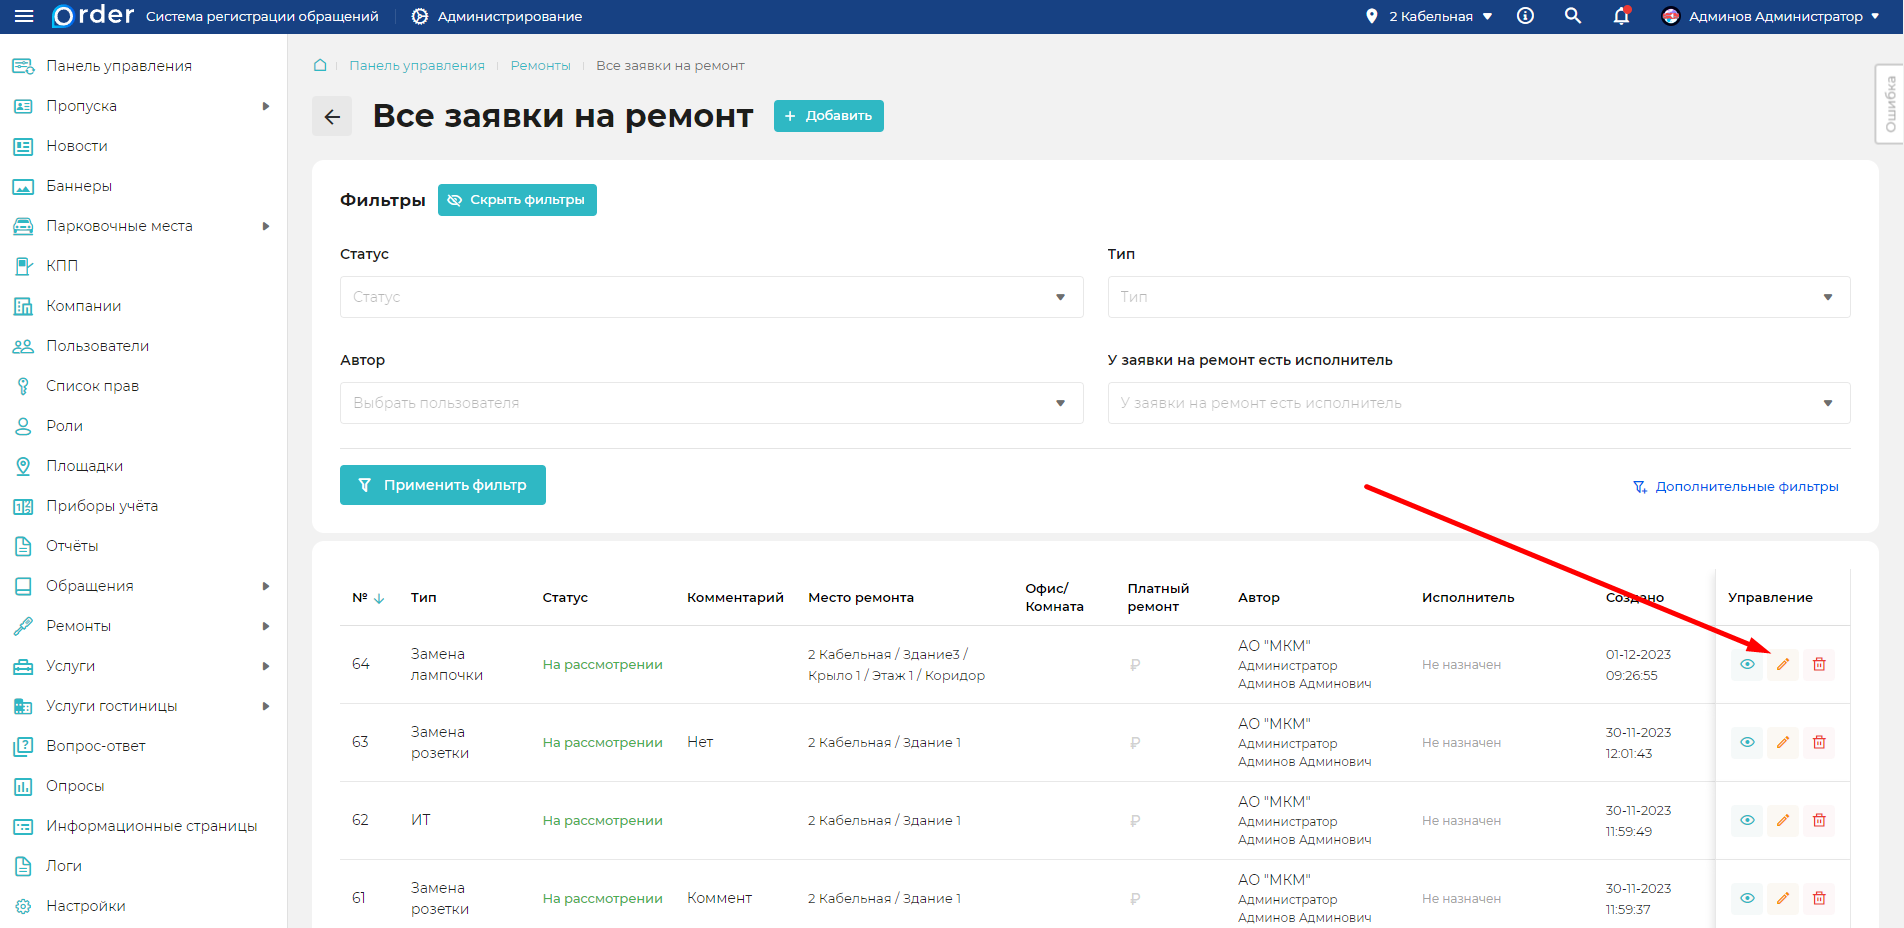View request 61 with eye icon
This screenshot has width=1904, height=928.
coord(1747,899)
